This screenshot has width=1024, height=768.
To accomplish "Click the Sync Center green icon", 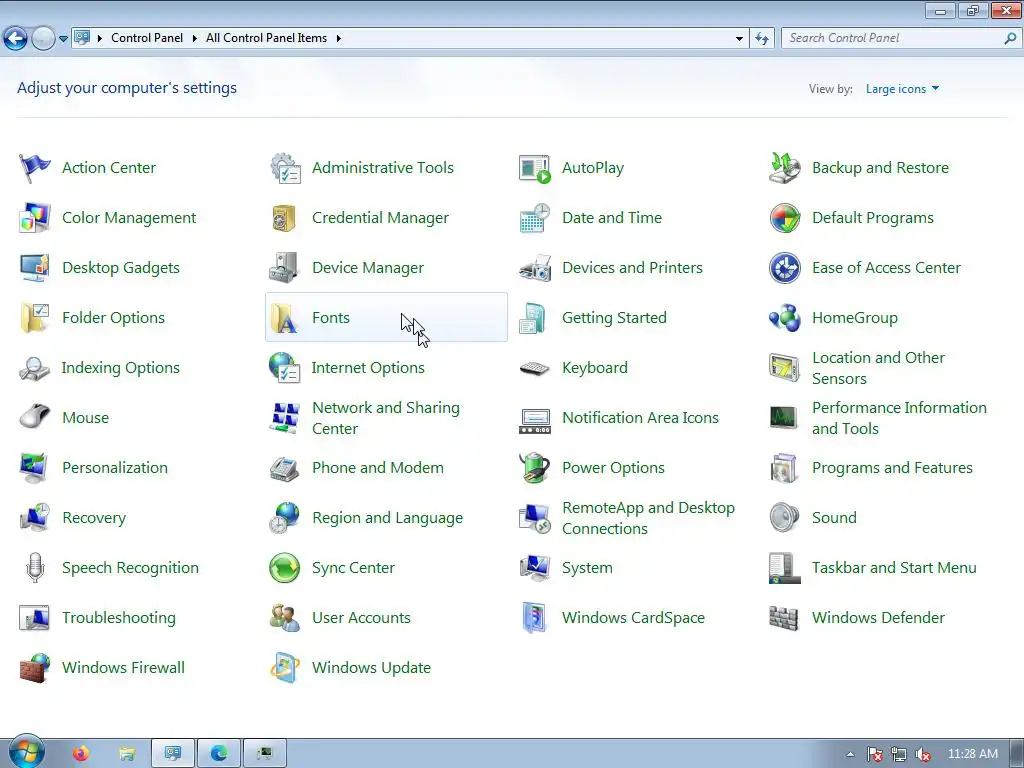I will pos(285,568).
